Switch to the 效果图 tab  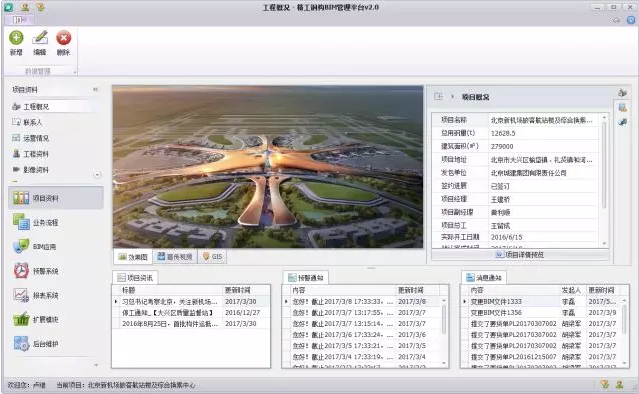coord(133,257)
